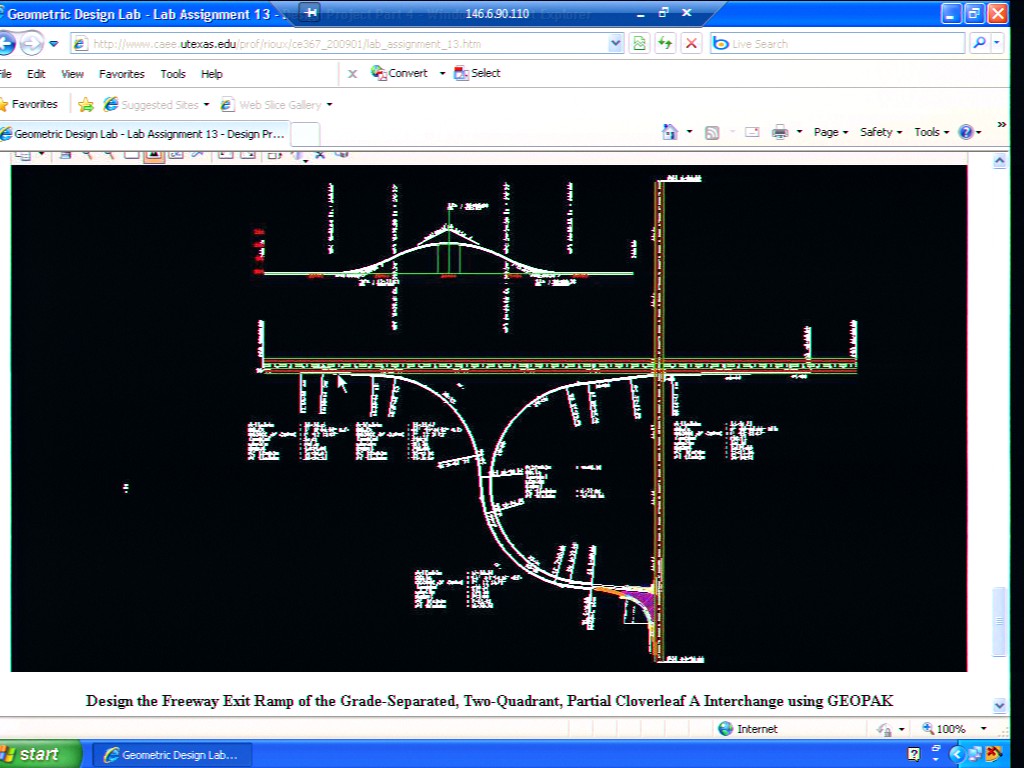
Task: Click the browser Back arrow button
Action: tap(6, 44)
